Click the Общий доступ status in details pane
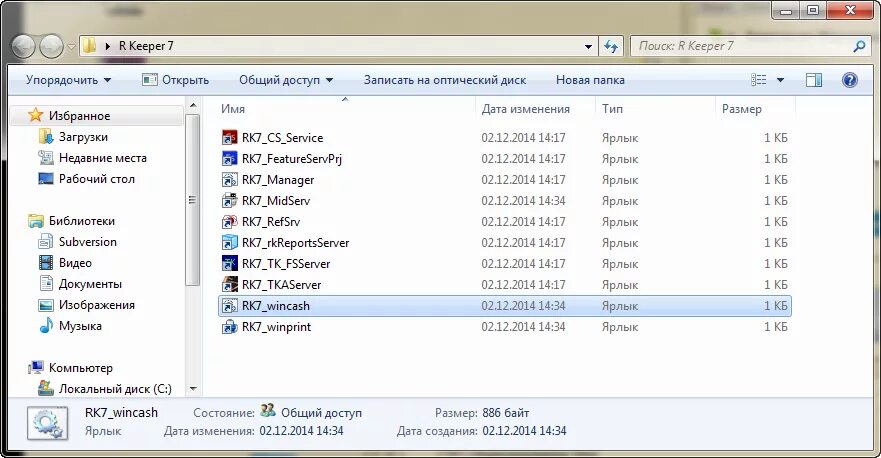Viewport: 881px width, 458px height. (x=321, y=413)
